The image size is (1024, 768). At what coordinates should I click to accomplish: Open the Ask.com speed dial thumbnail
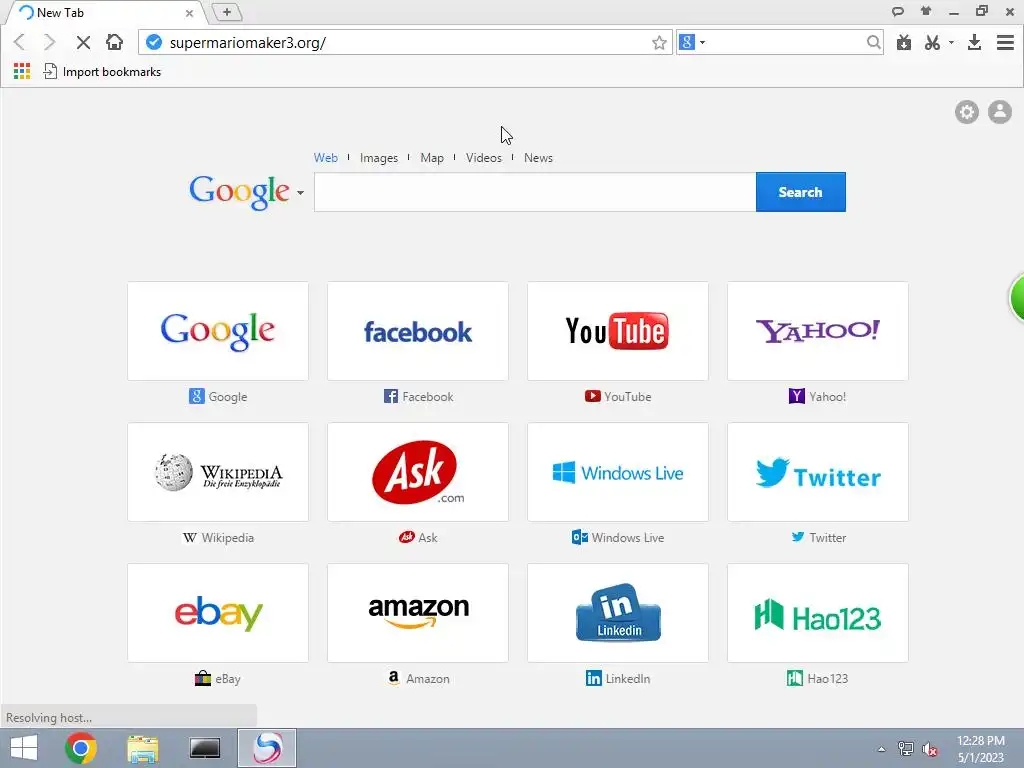tap(418, 472)
